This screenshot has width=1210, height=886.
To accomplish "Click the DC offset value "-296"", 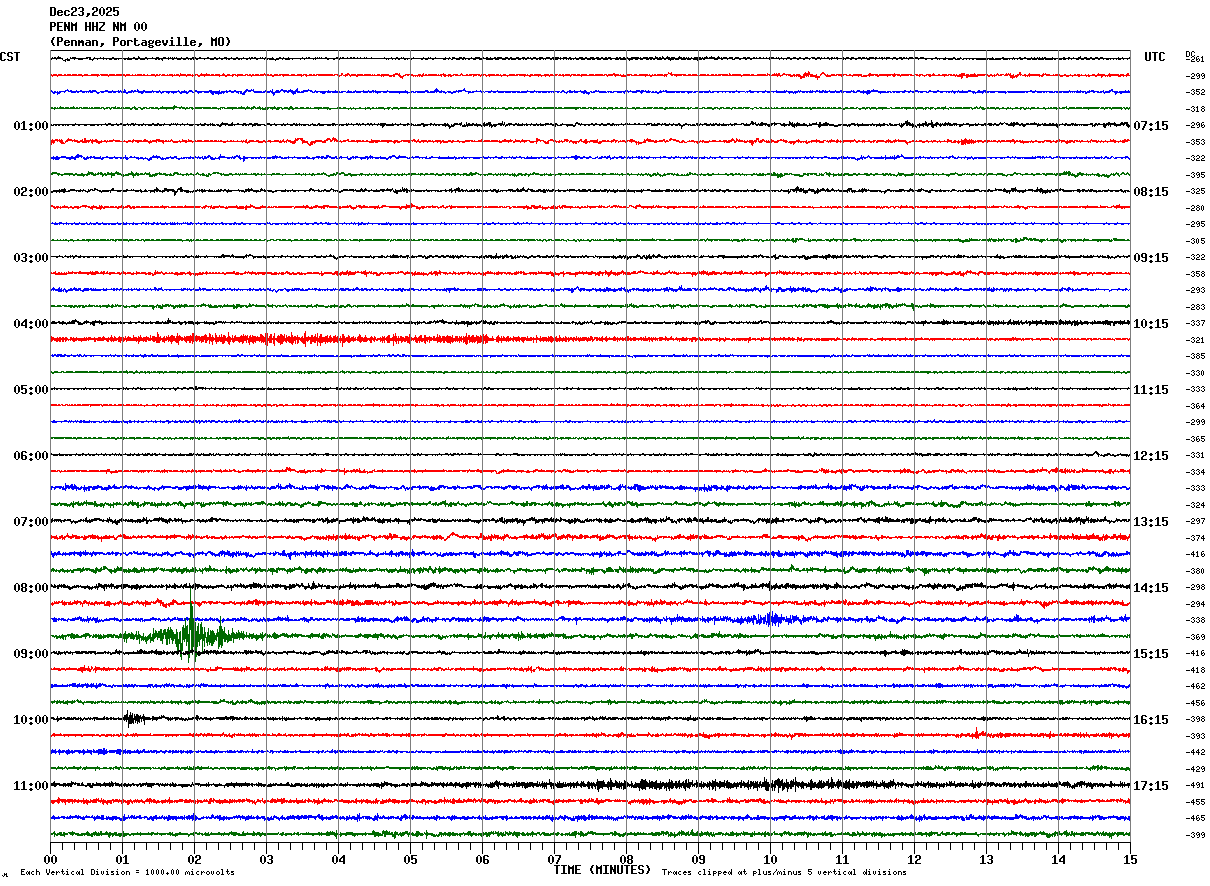I will point(1196,125).
